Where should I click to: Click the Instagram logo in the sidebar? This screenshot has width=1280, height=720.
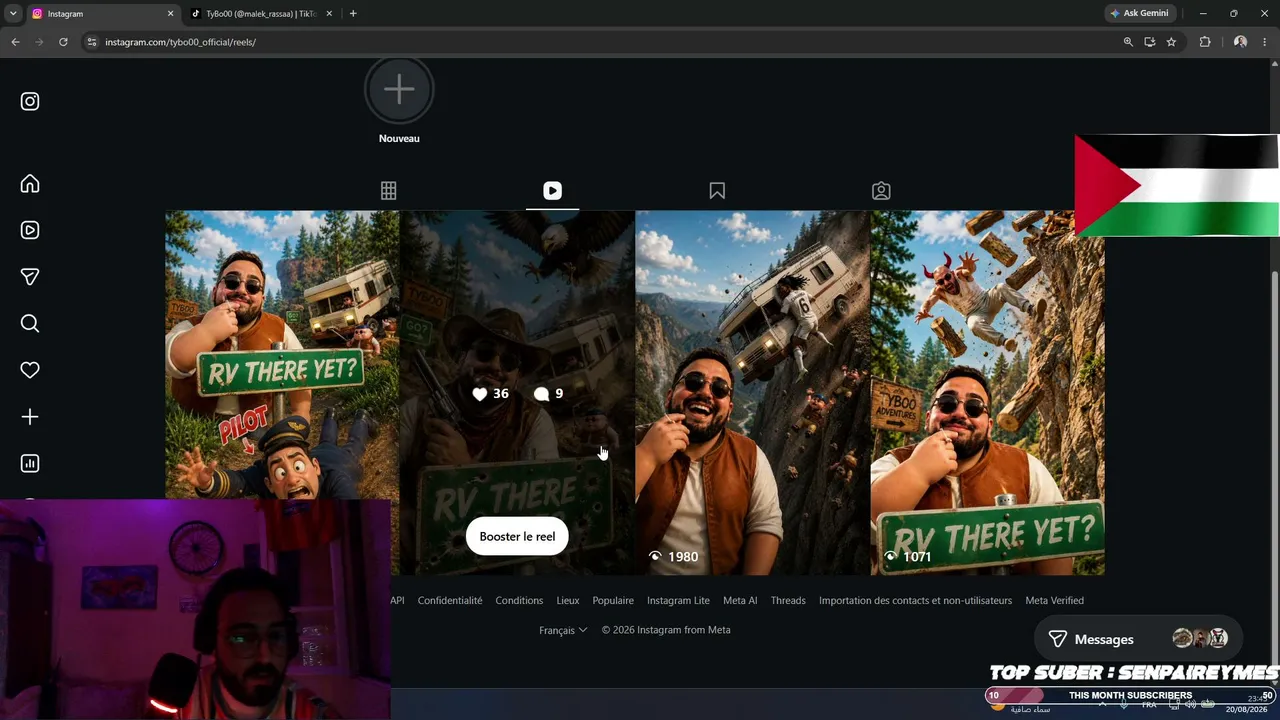click(x=30, y=101)
